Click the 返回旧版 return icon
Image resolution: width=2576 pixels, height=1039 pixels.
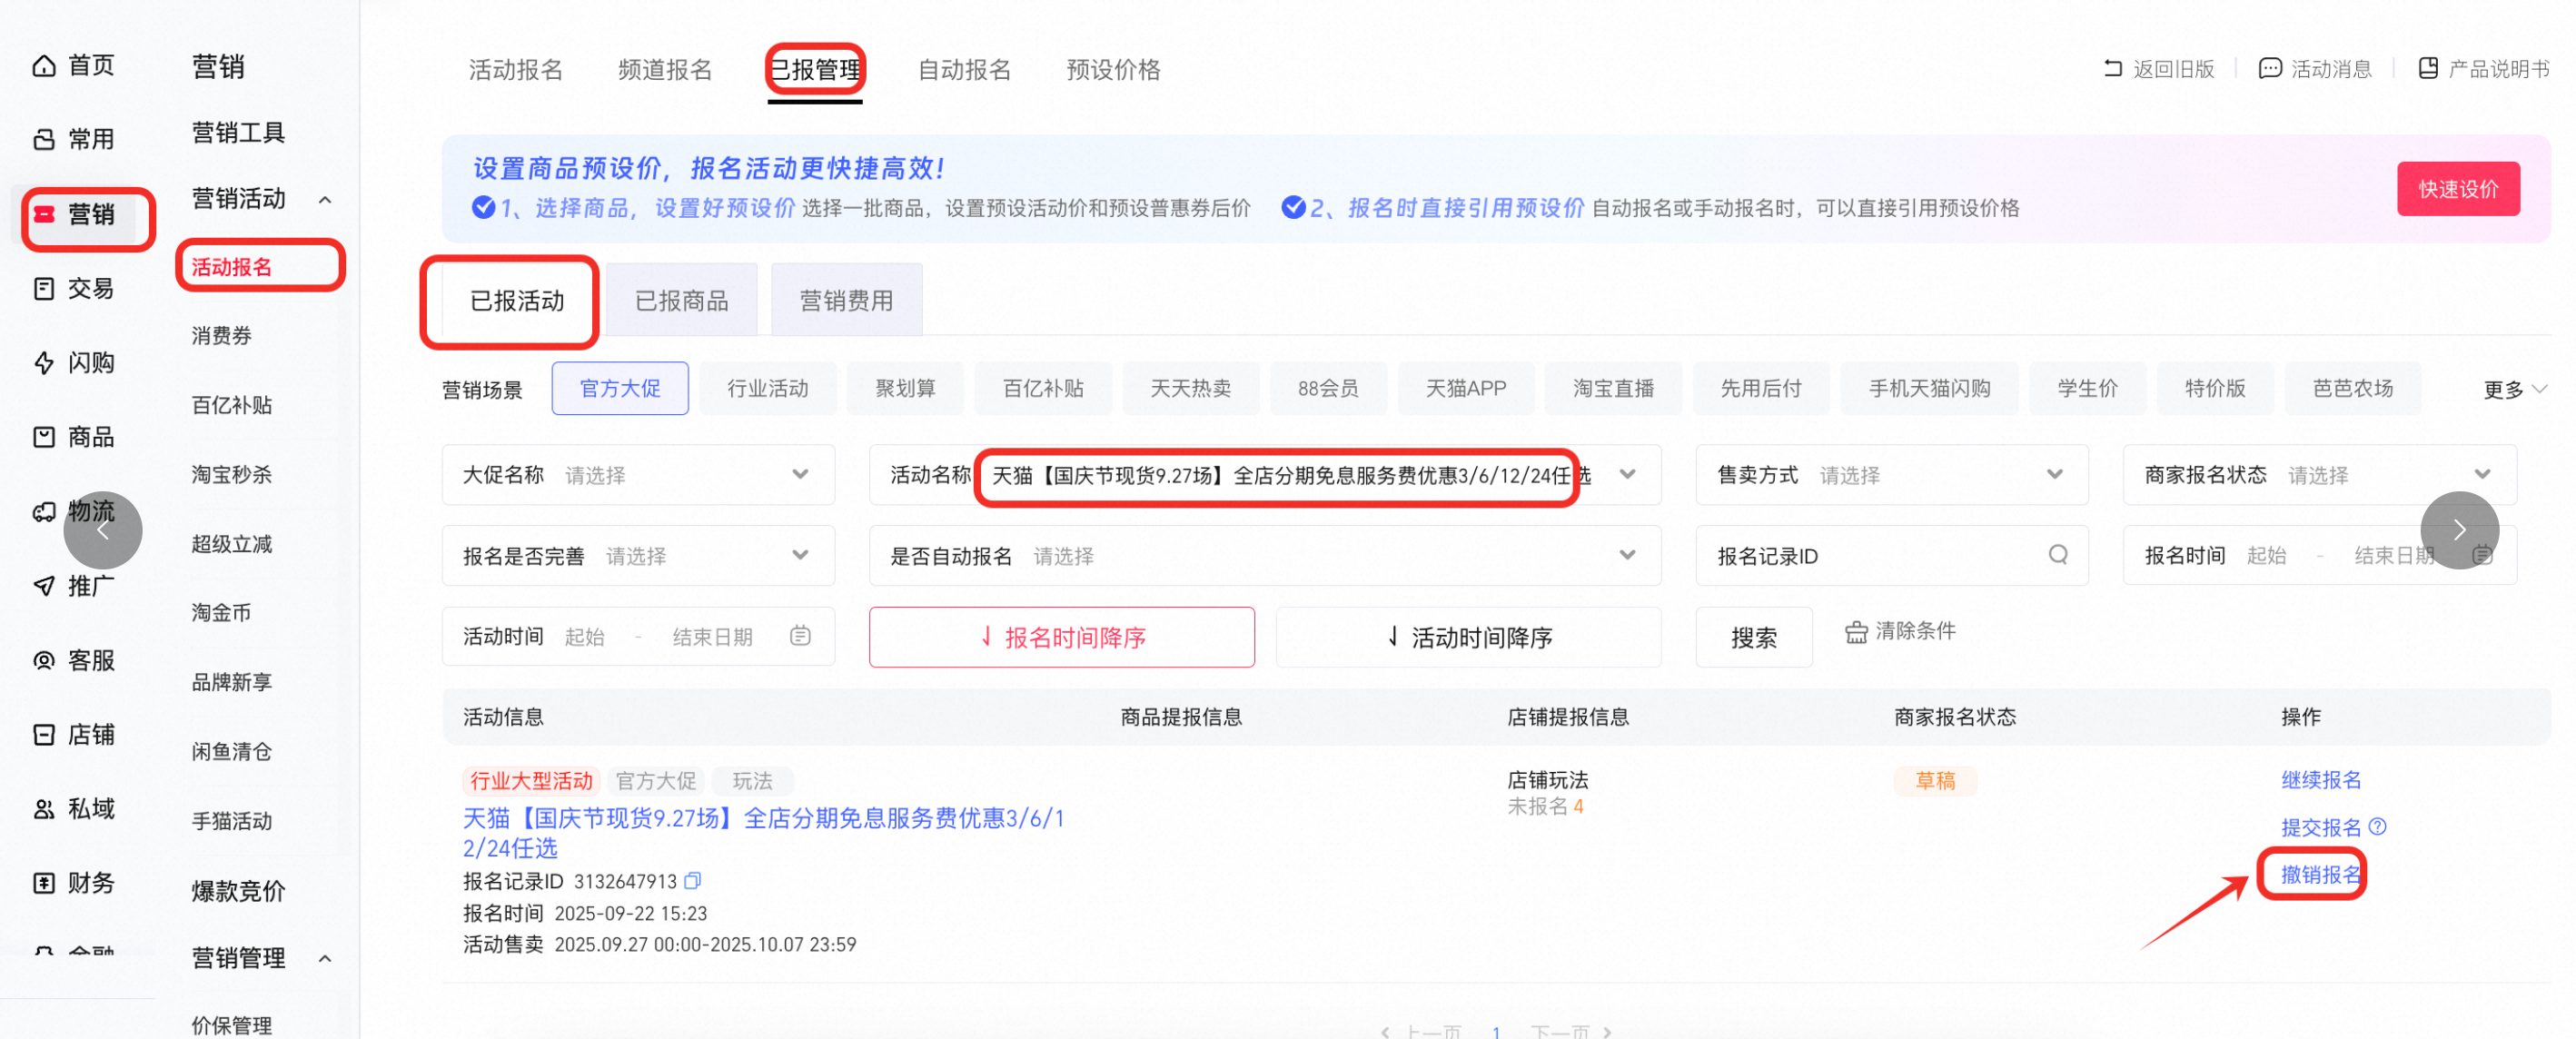[2113, 69]
